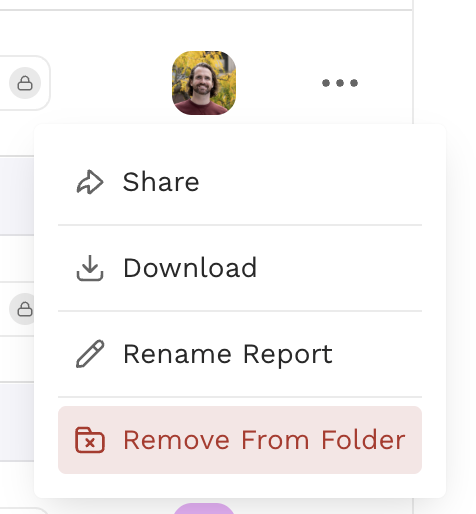Click the pencil icon beside Rename Report
Screen dimensions: 476x514
pyautogui.click(x=90, y=354)
